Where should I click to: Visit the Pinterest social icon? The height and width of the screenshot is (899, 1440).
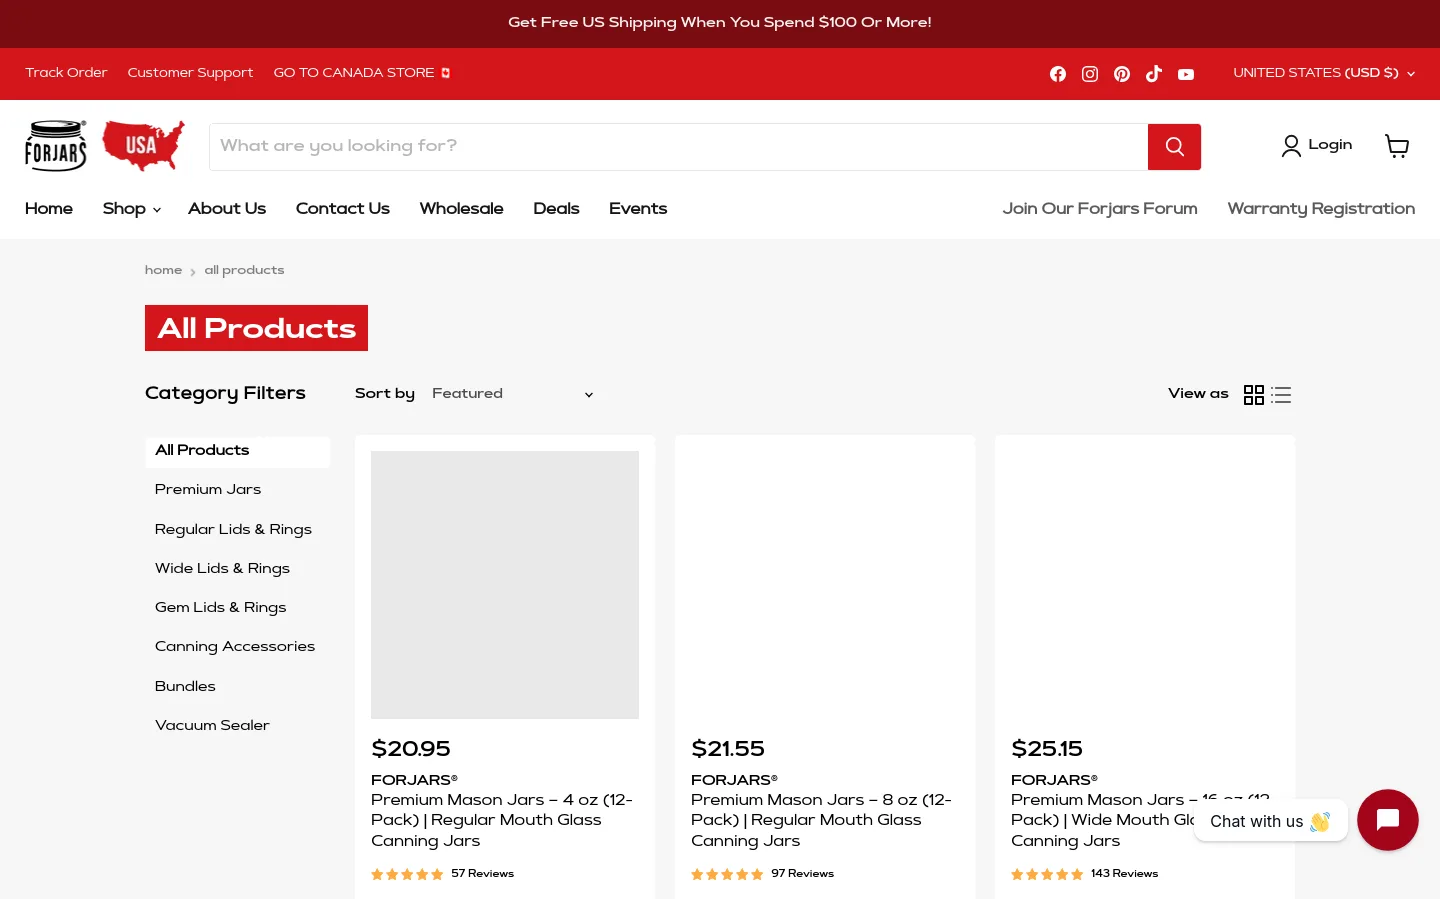[1122, 74]
